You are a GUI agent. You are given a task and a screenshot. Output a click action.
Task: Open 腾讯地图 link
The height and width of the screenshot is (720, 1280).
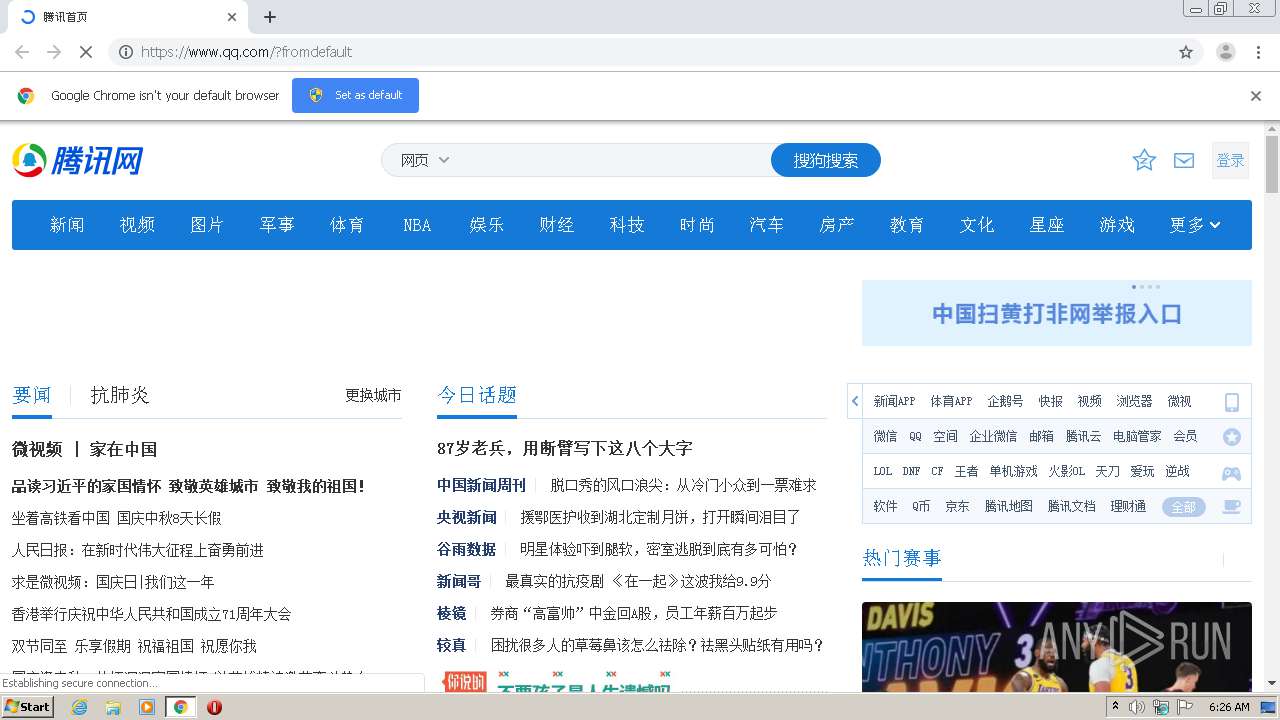coord(1008,507)
